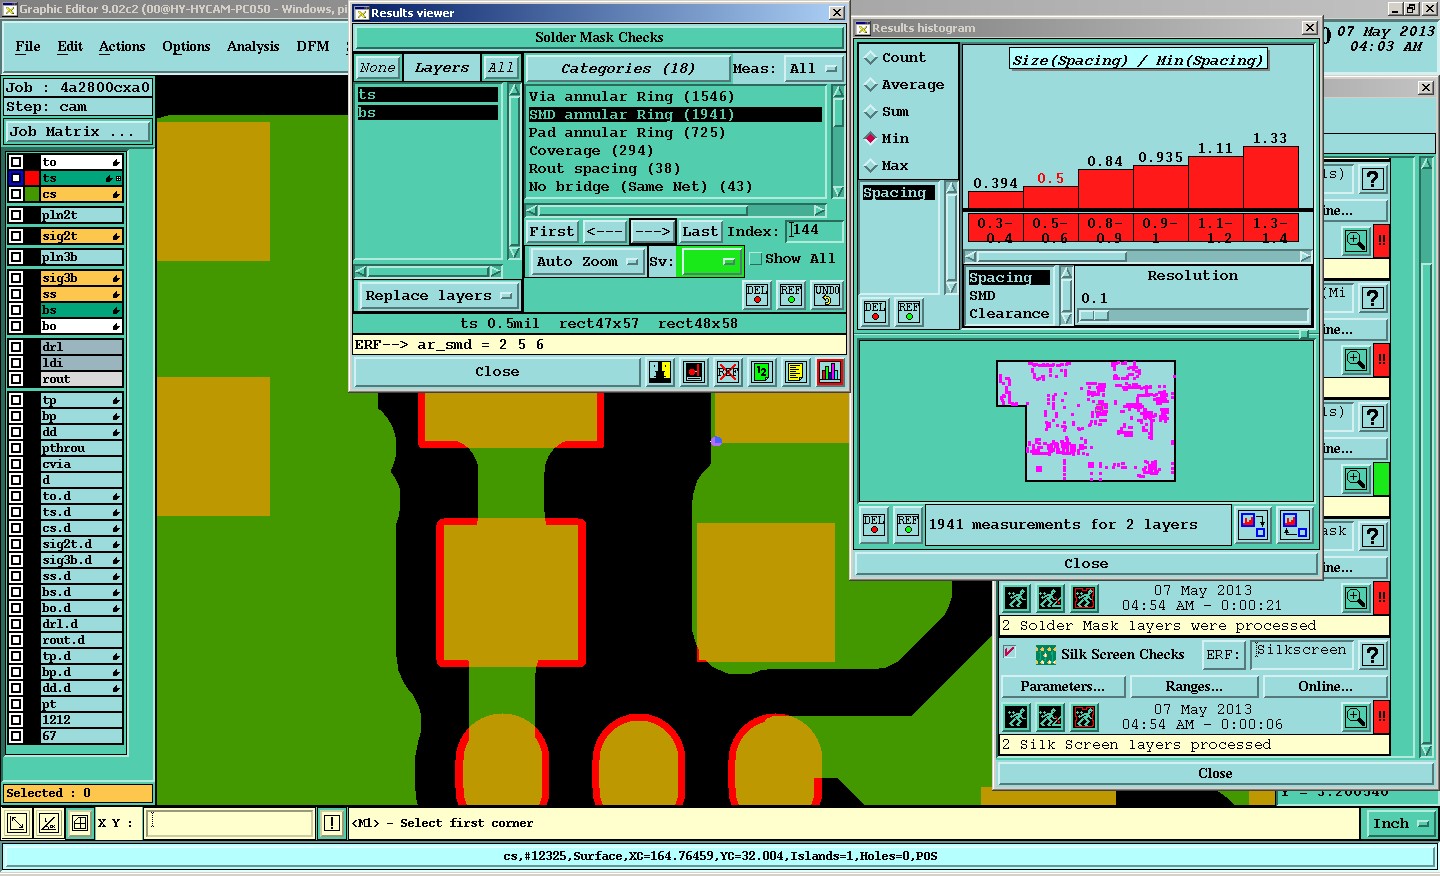Open the Auto Zoom dropdown
The image size is (1440, 876).
pos(586,262)
